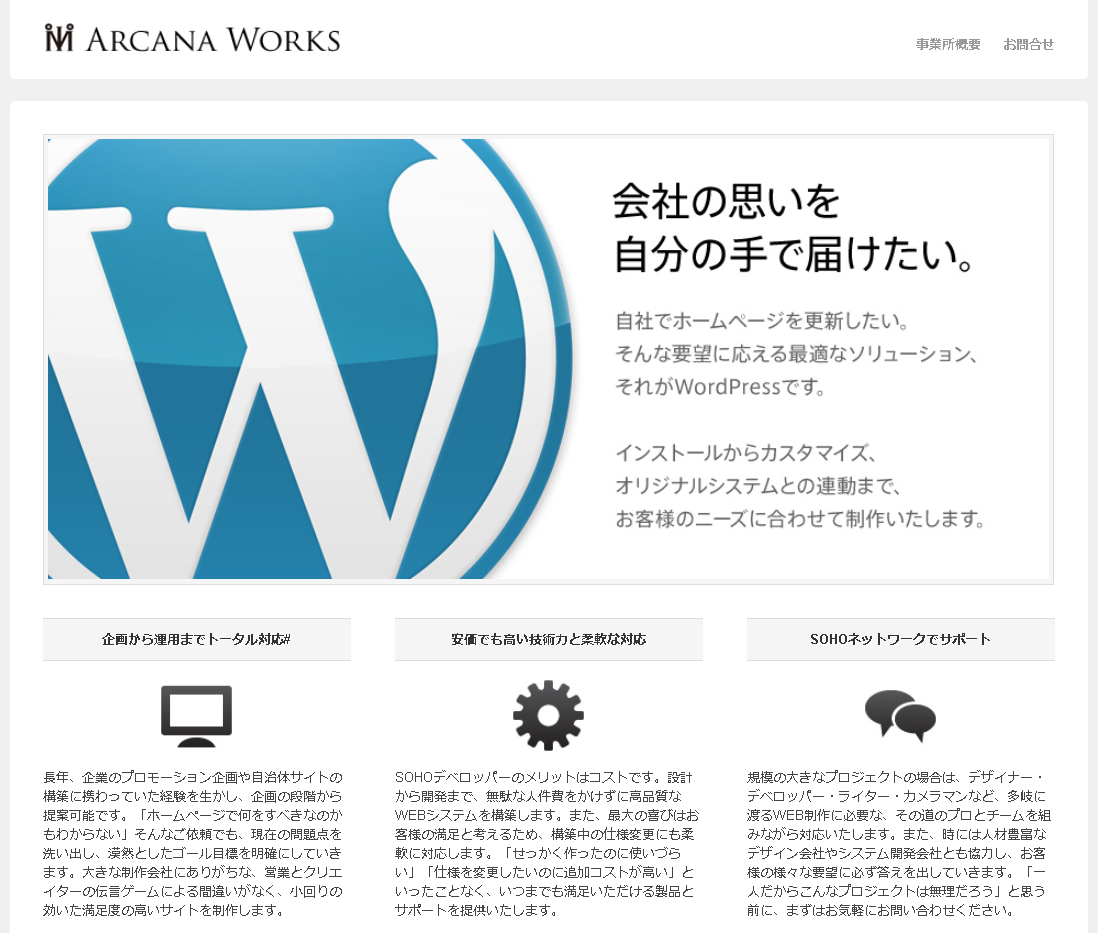1098x933 pixels.
Task: Click the paragraph beginning 規模の大きなプロジェクト
Action: point(900,843)
